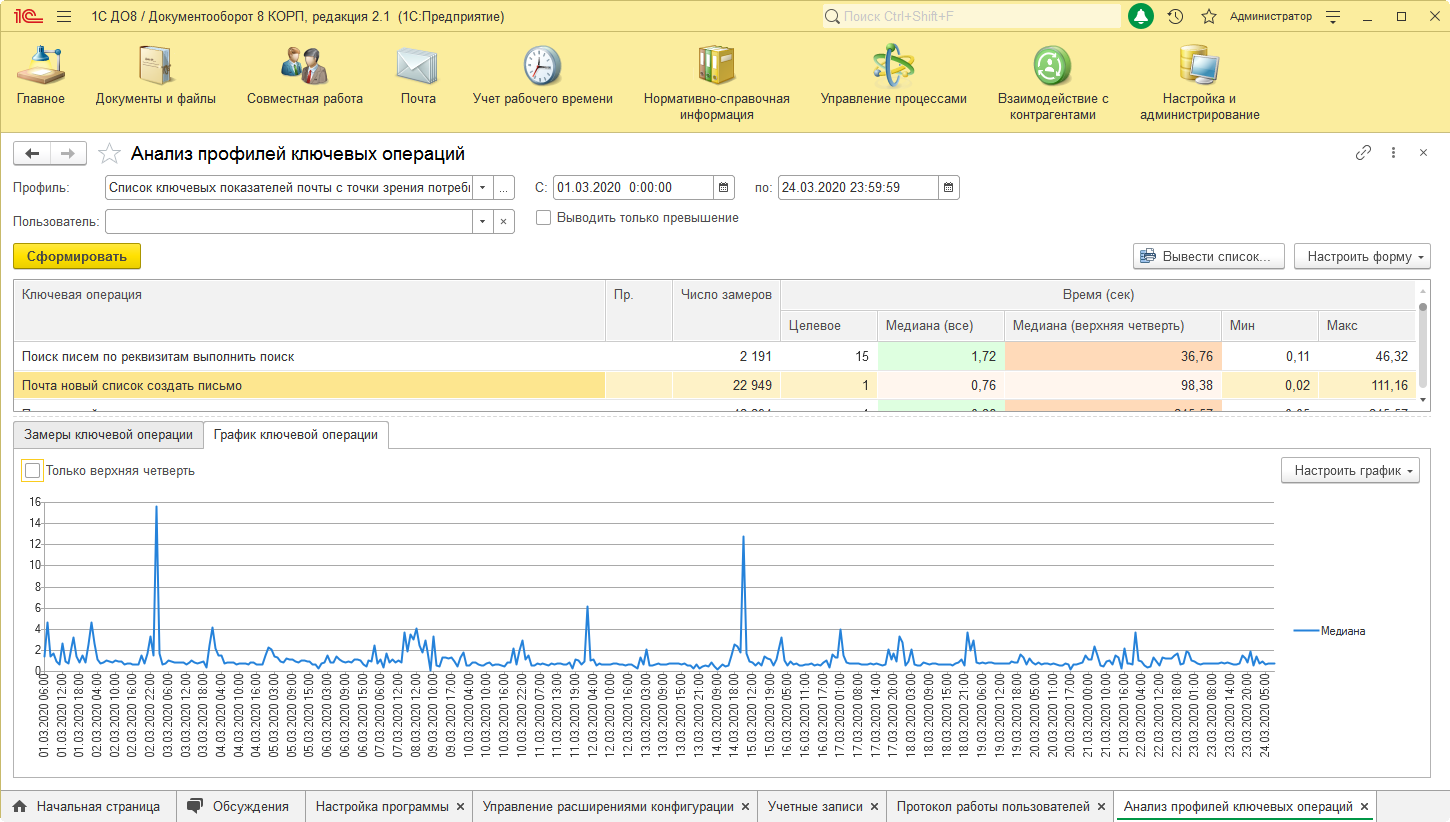
Task: Close the Протокол работы пользователей tab
Action: [x=1101, y=806]
